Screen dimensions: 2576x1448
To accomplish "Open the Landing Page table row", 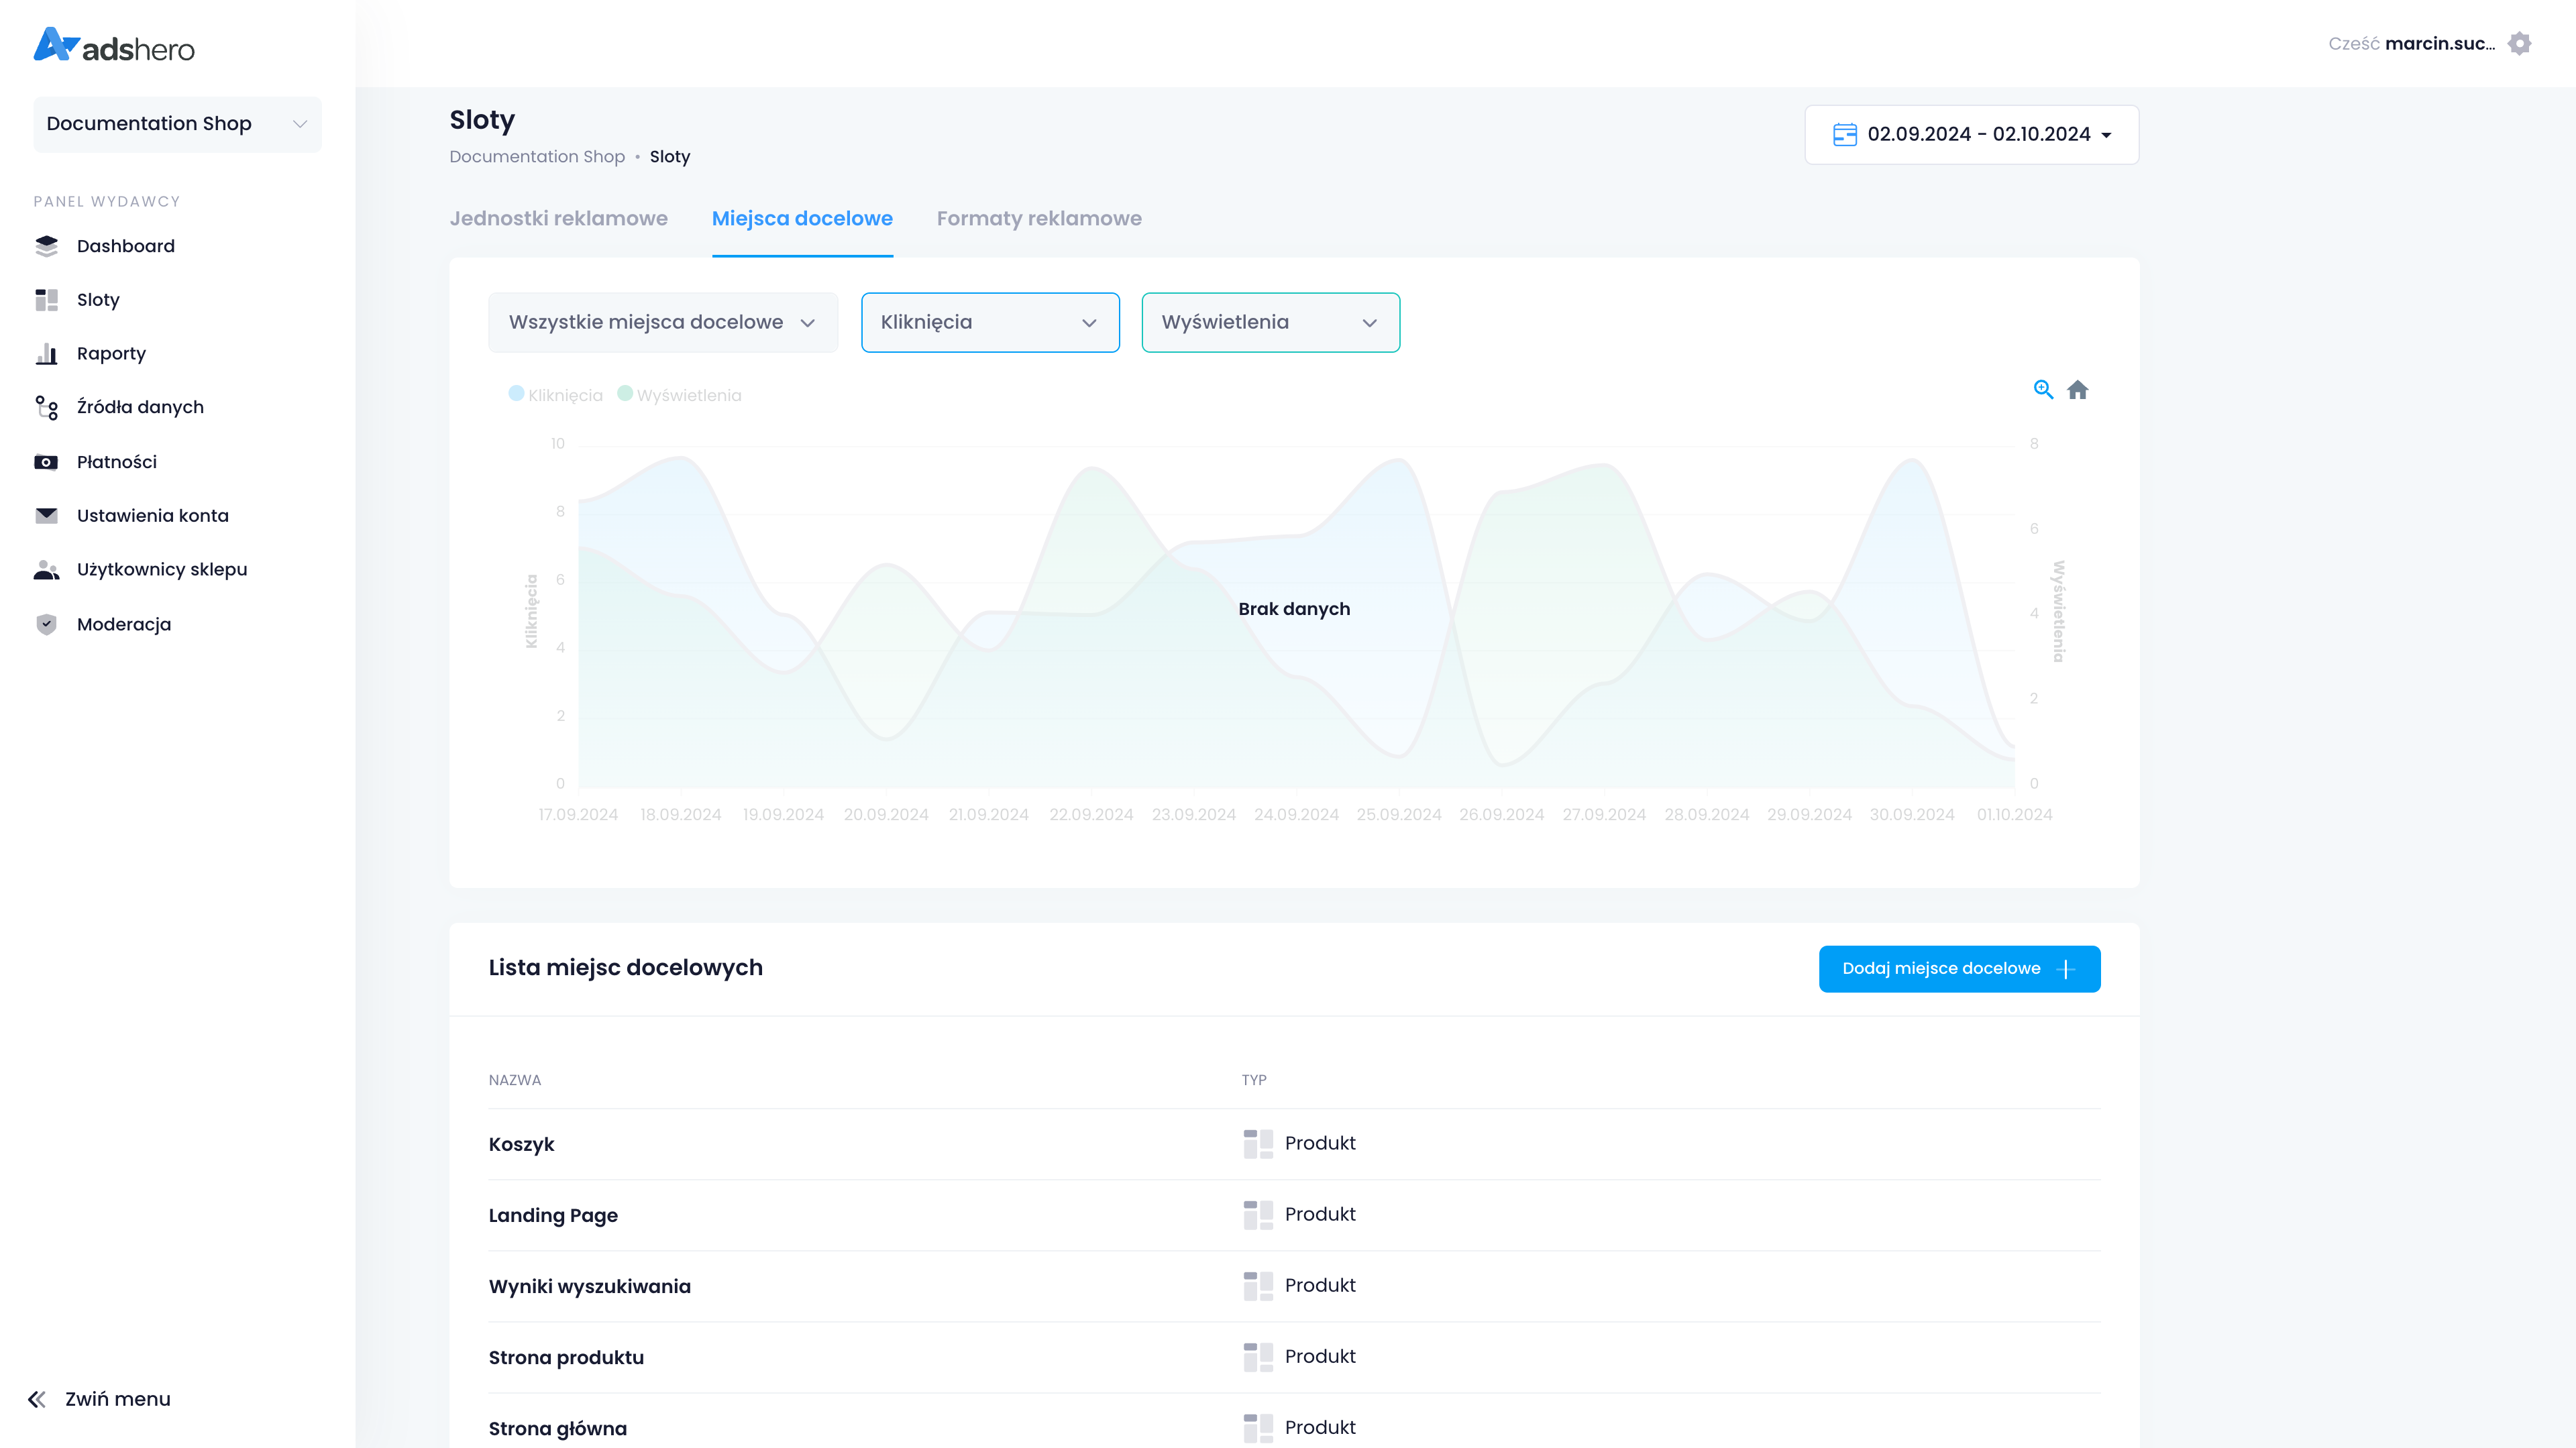I will 553,1215.
